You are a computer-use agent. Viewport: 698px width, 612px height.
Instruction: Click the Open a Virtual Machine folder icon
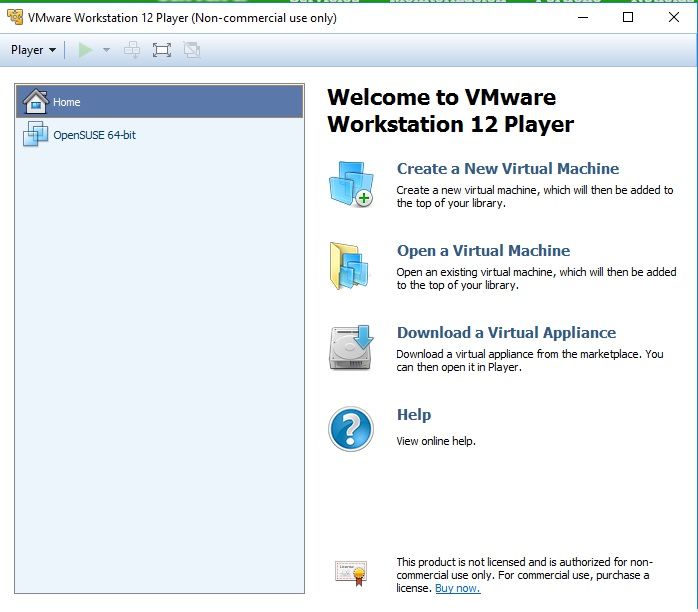[350, 266]
